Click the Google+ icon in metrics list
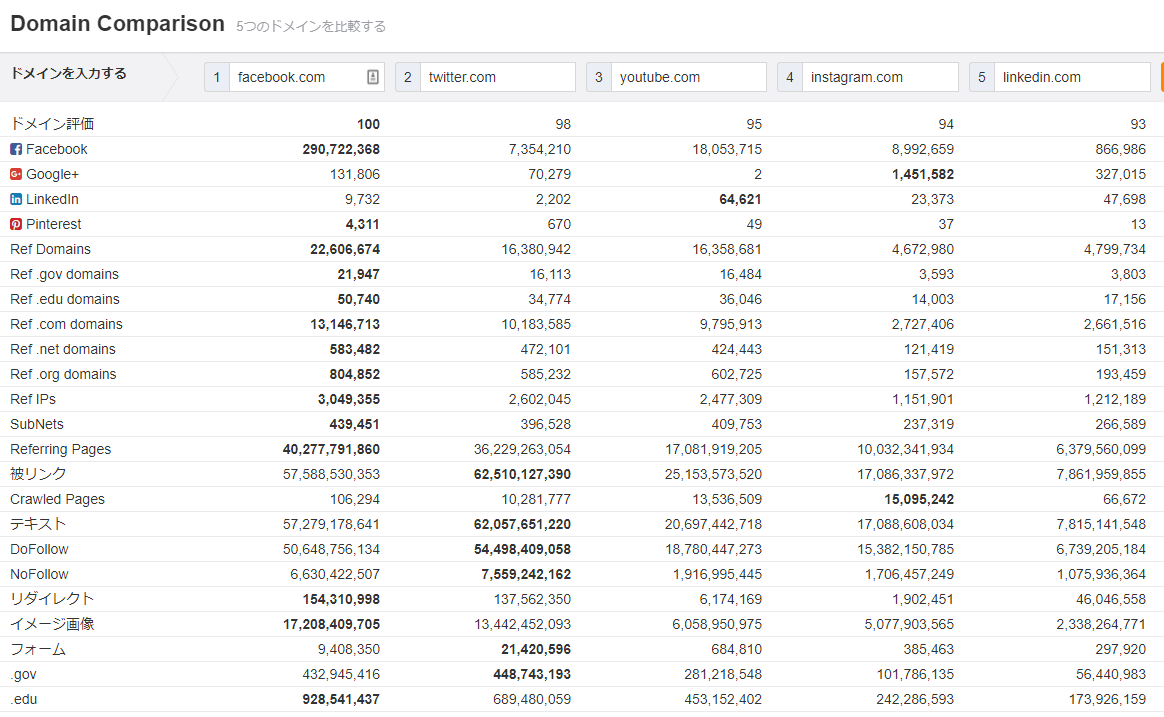Screen dimensions: 1164x717 point(16,174)
